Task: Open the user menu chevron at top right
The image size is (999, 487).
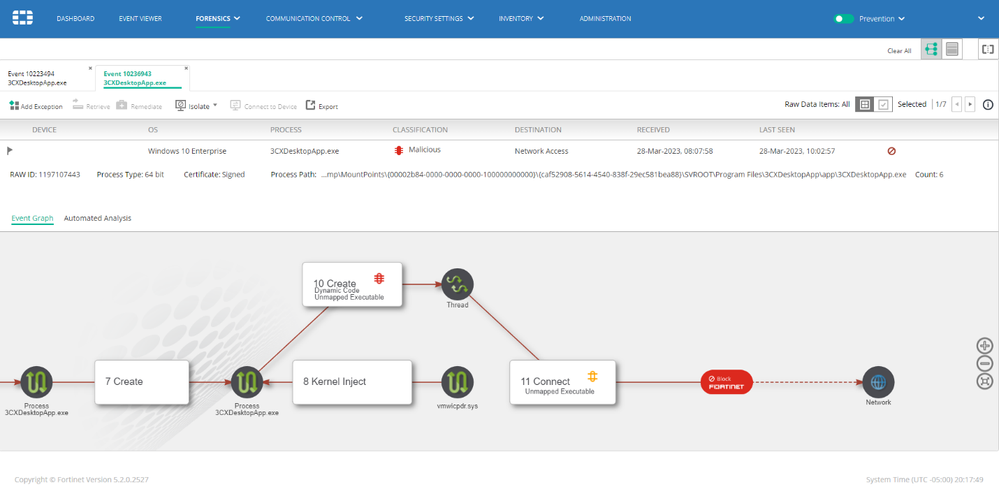Action: pyautogui.click(x=981, y=18)
